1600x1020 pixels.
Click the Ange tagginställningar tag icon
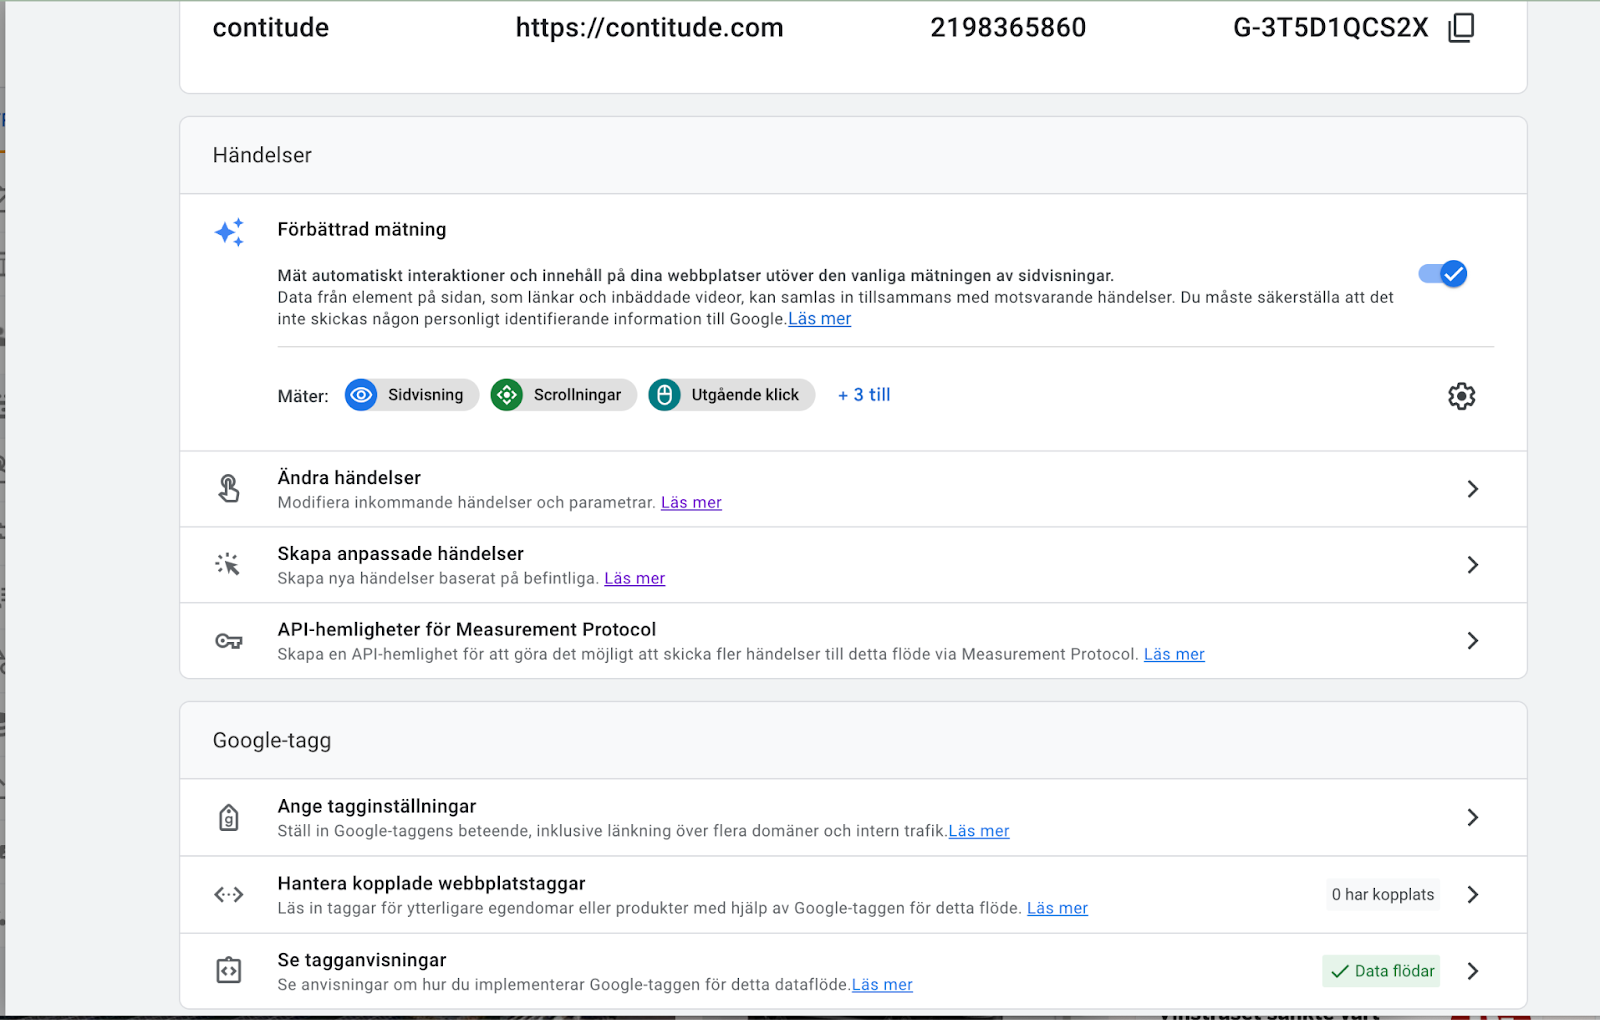[x=229, y=817]
